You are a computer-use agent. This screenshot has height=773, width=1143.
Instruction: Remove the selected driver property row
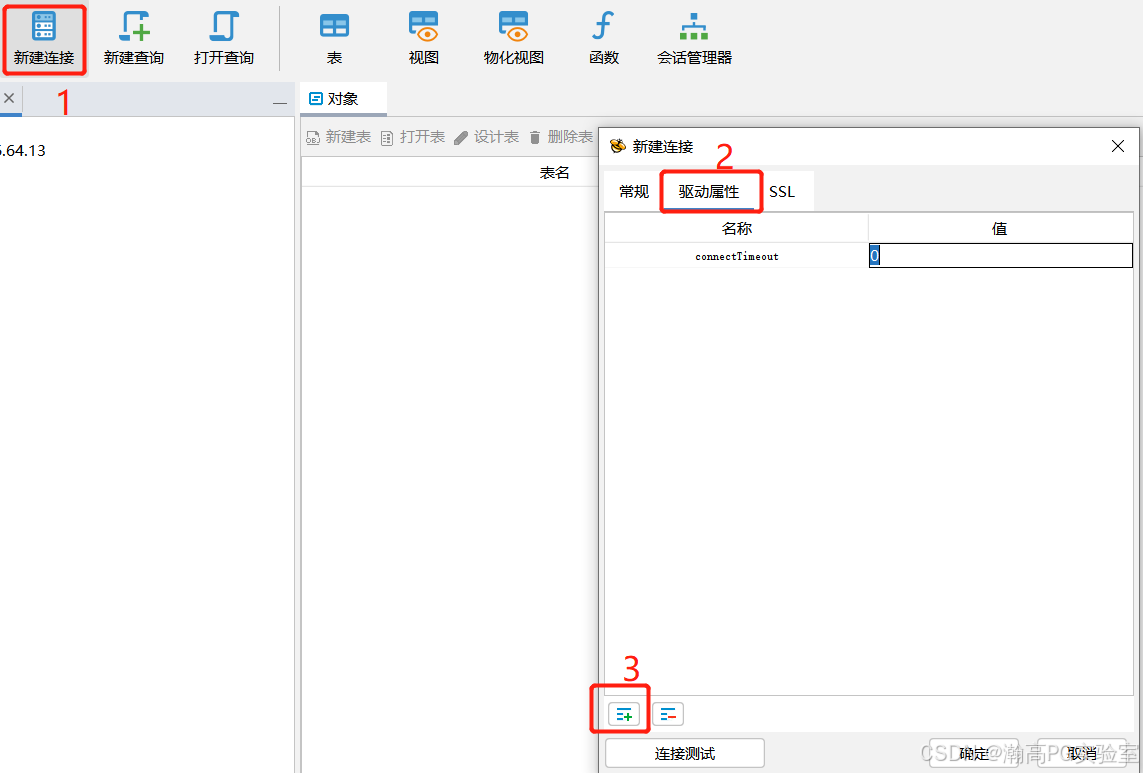[x=668, y=715]
